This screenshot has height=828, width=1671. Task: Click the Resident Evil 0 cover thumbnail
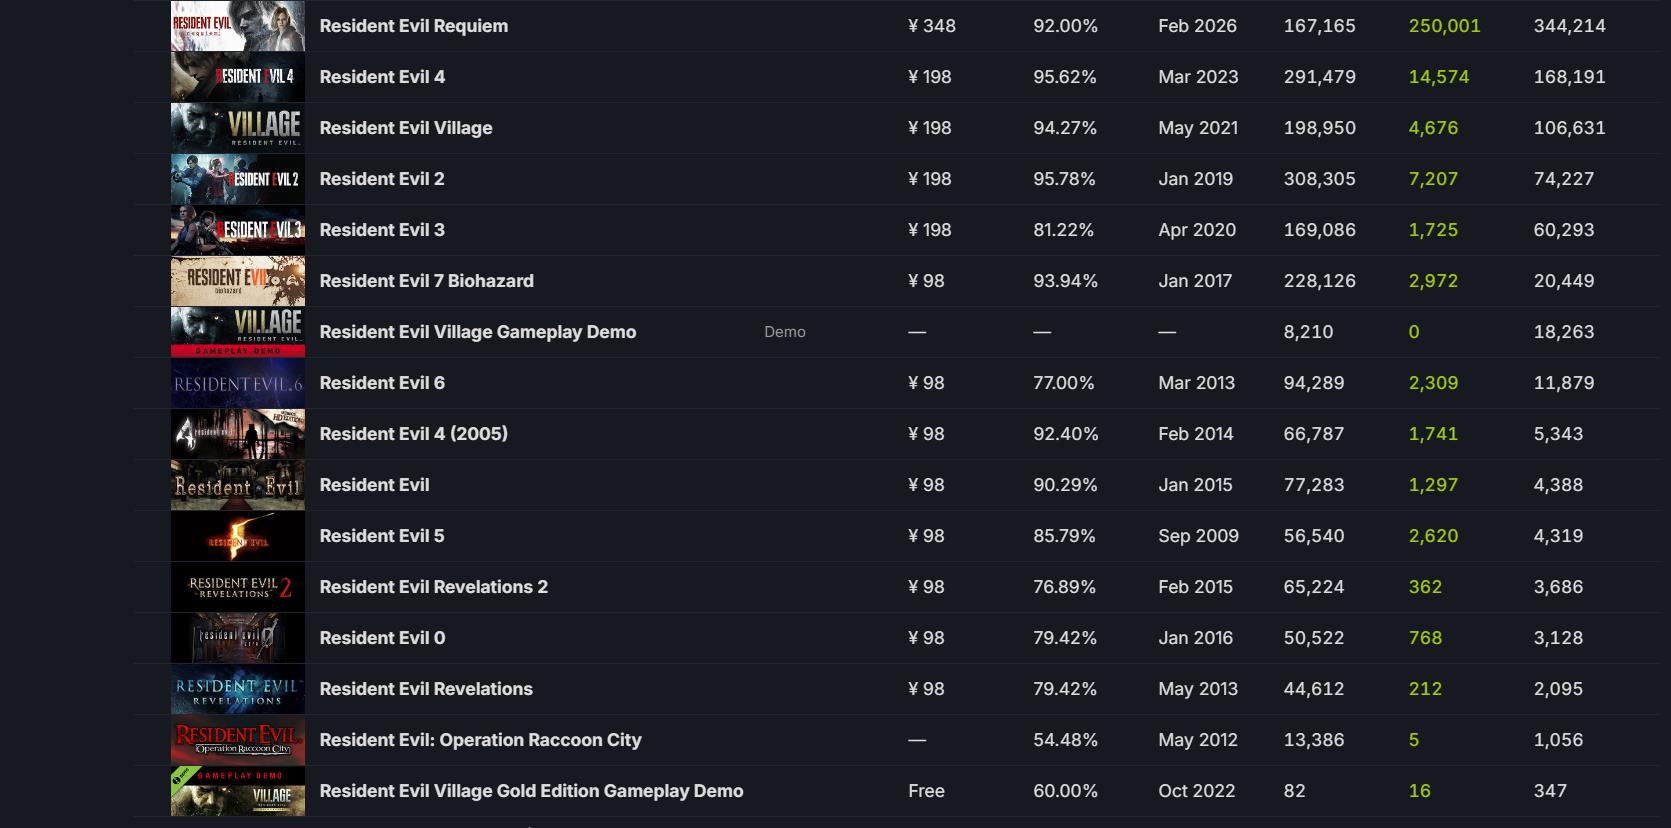[238, 638]
